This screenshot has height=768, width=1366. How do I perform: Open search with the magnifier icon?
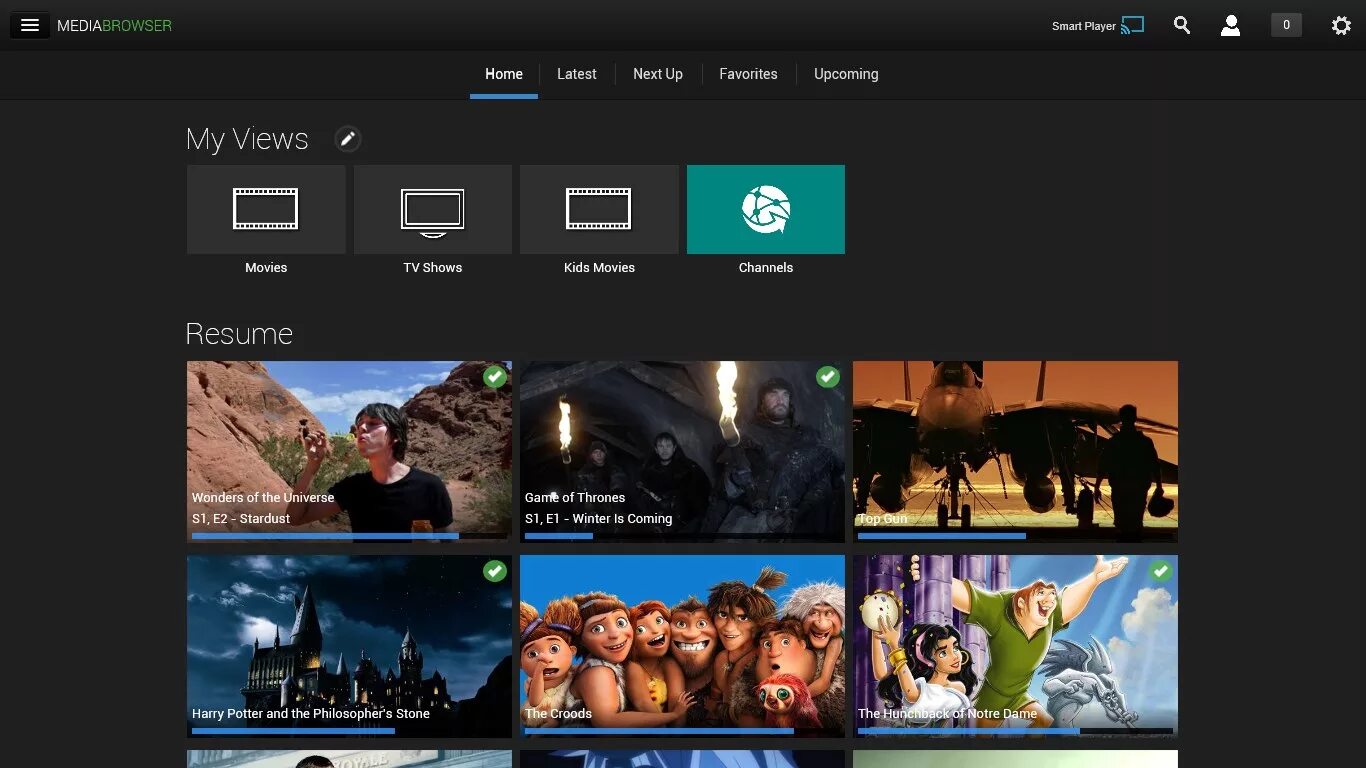point(1182,26)
